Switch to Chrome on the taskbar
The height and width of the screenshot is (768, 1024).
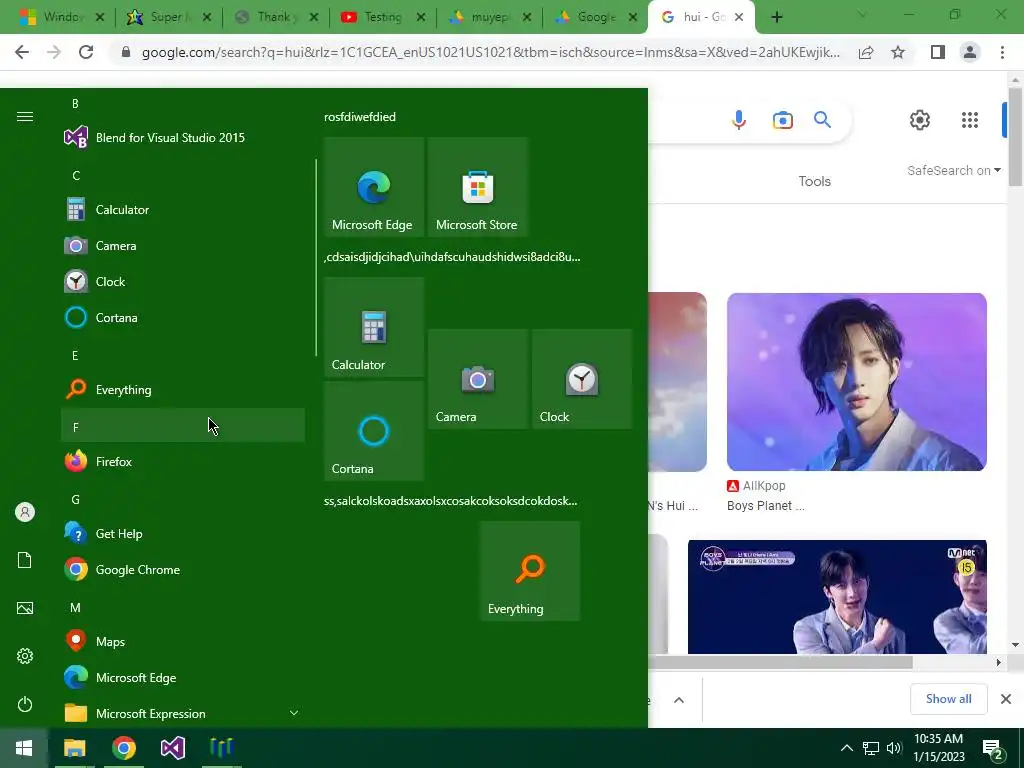(124, 748)
